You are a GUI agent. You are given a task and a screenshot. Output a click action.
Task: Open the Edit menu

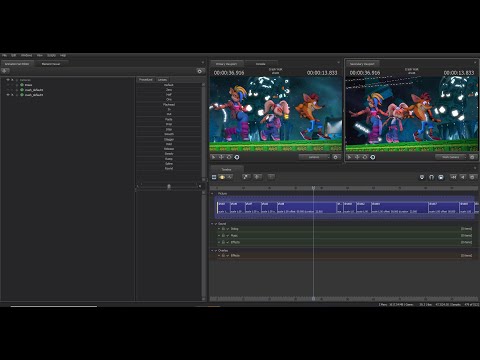click(14, 55)
